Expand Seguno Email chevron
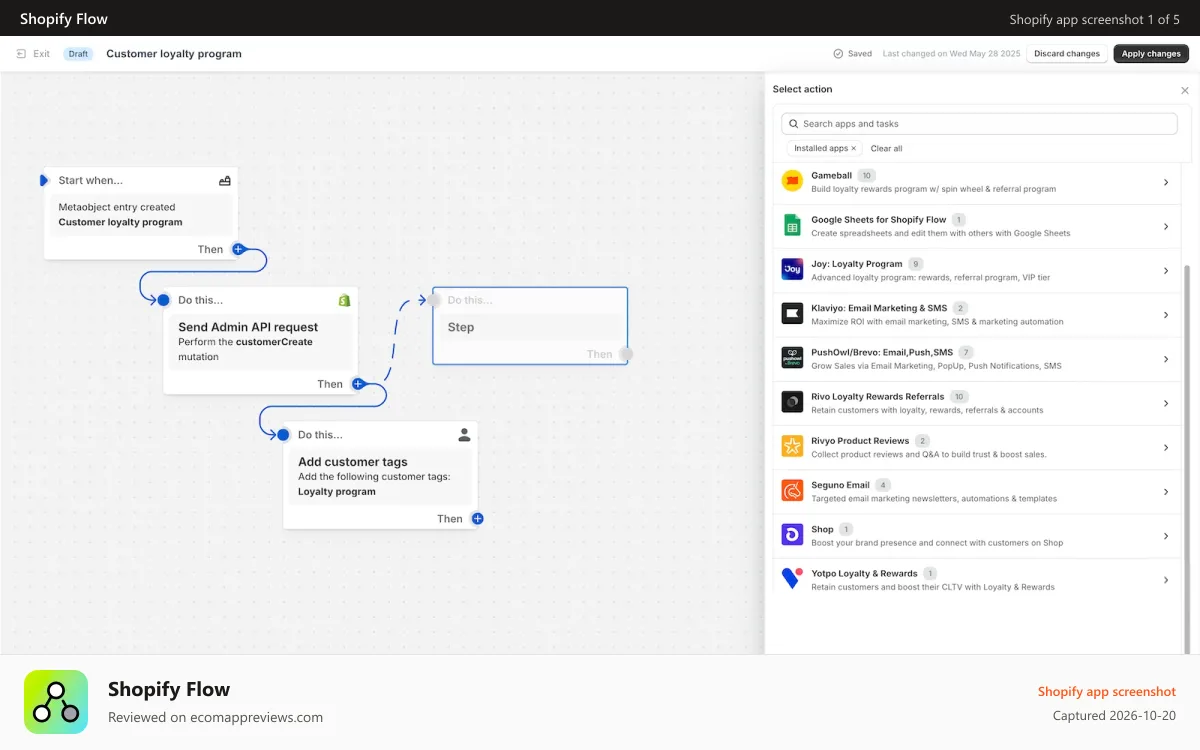The image size is (1200, 750). click(1166, 491)
